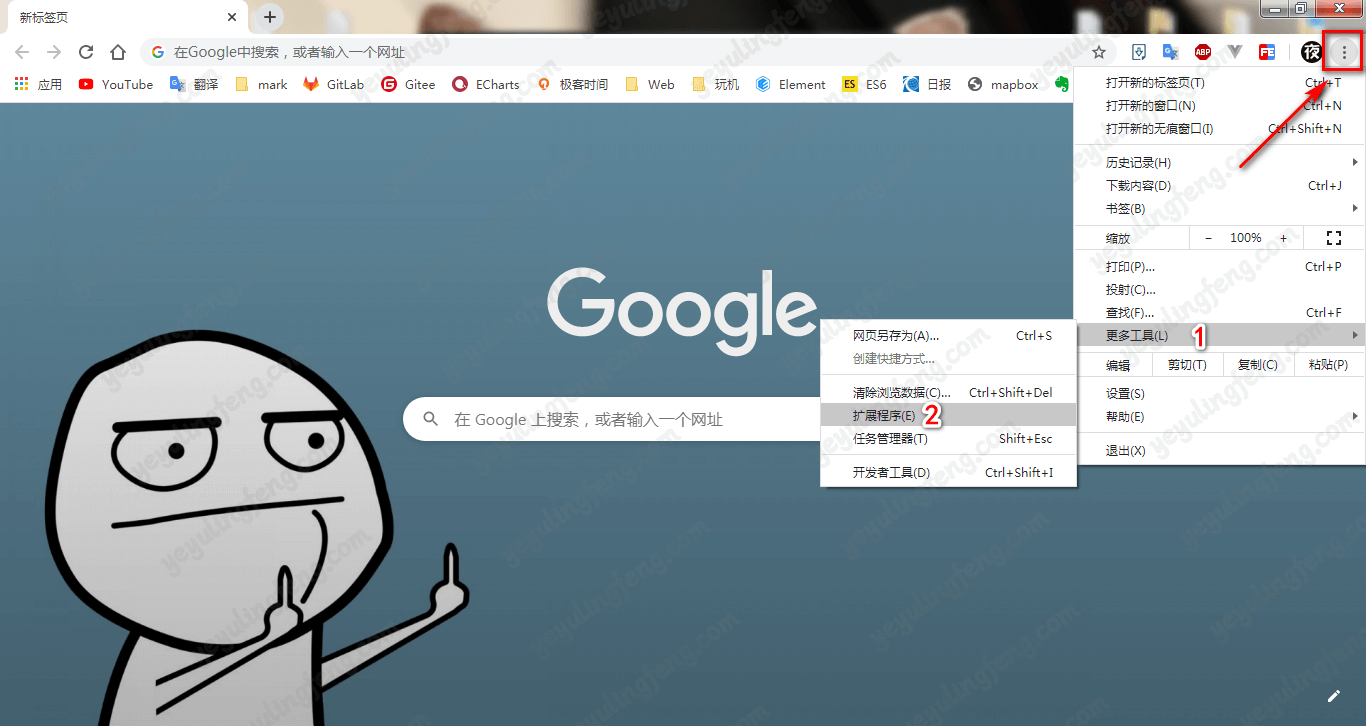Screen dimensions: 1366x726
Task: Open the mapbox bookmark
Action: pos(1003,85)
